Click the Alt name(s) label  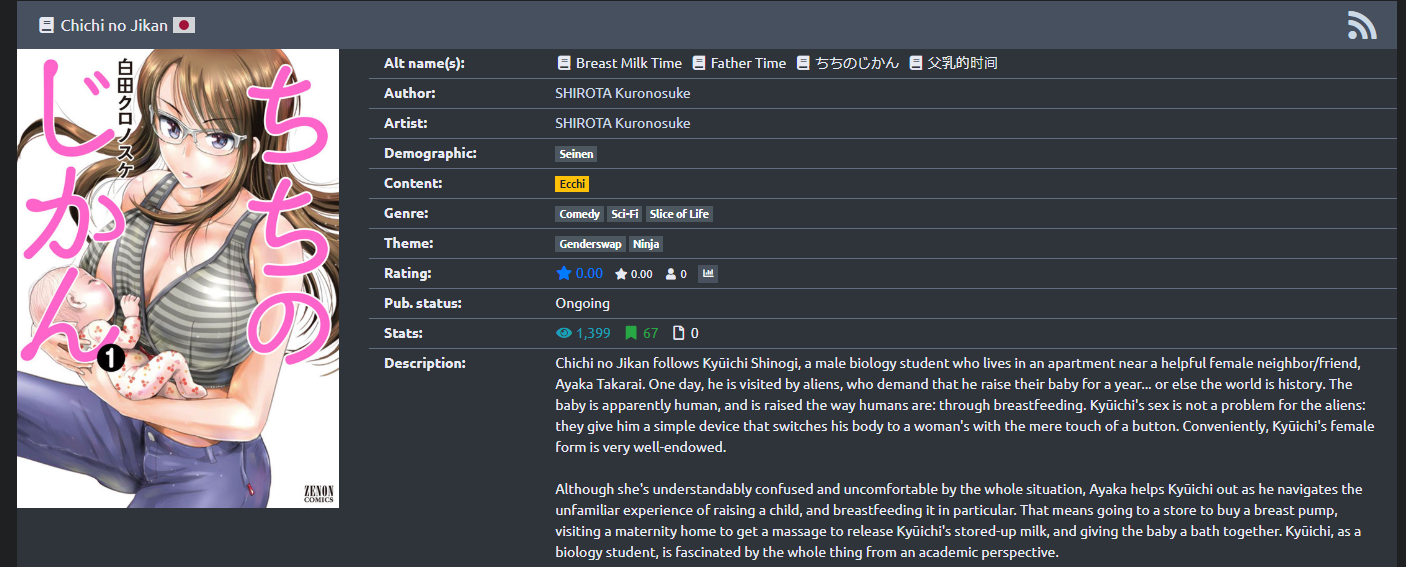pos(425,63)
